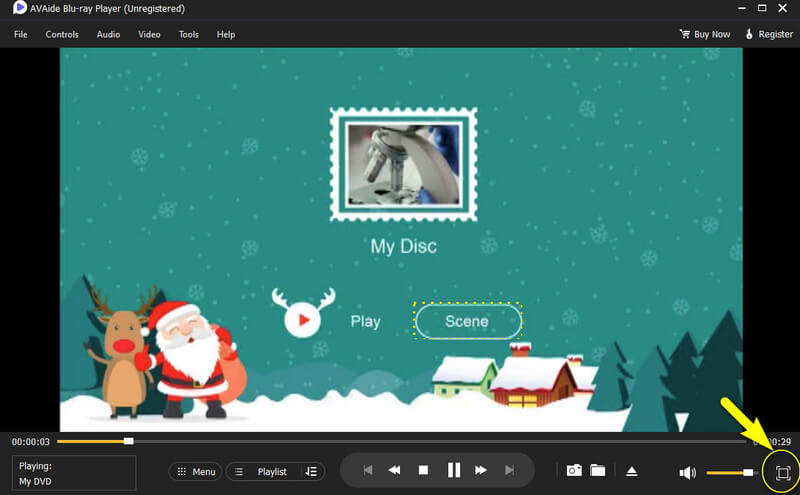Mute the volume speaker icon
This screenshot has width=800, height=495.
click(688, 473)
